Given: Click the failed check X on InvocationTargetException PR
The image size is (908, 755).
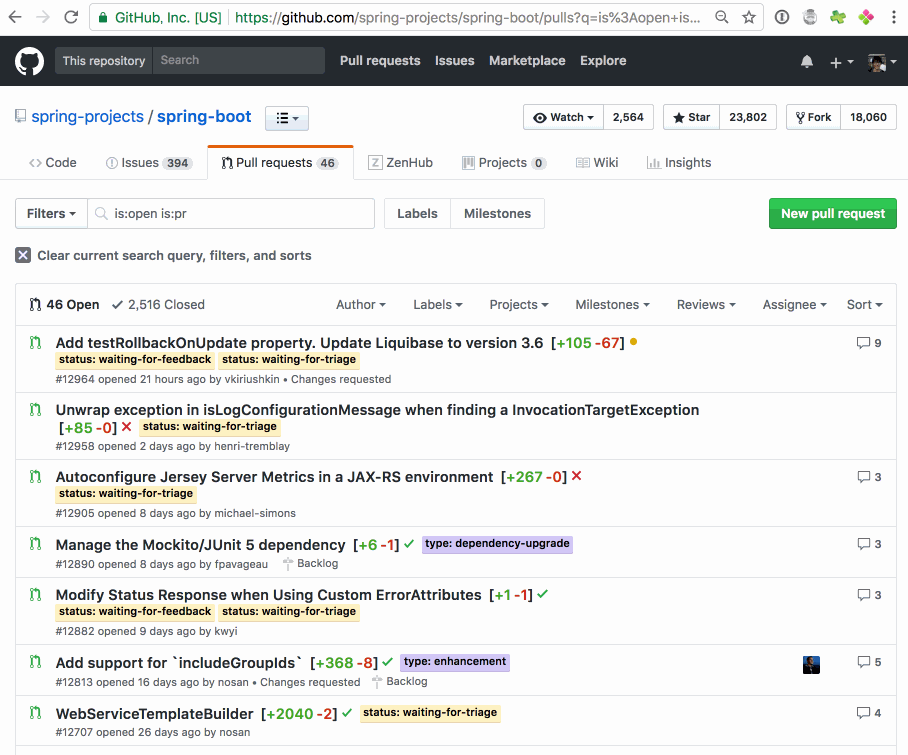Looking at the screenshot, I should pyautogui.click(x=127, y=427).
